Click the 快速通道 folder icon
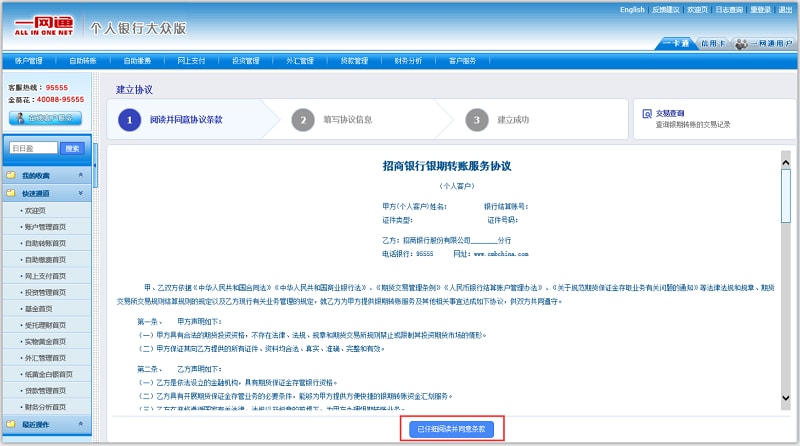 11,193
